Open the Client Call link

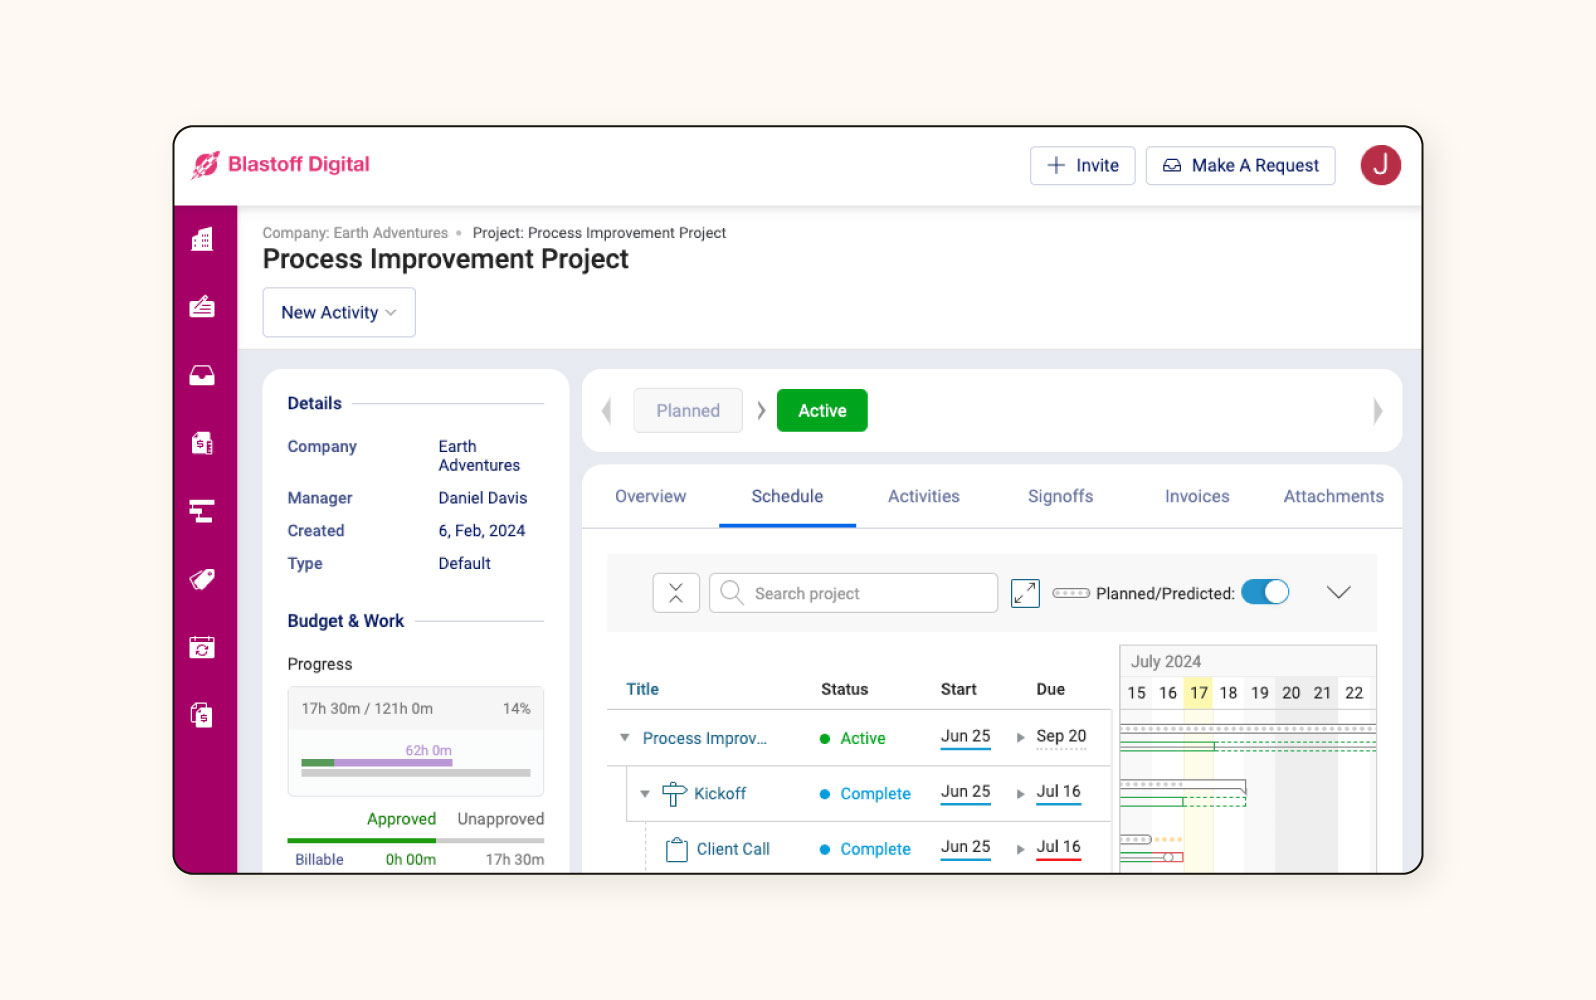pos(733,849)
